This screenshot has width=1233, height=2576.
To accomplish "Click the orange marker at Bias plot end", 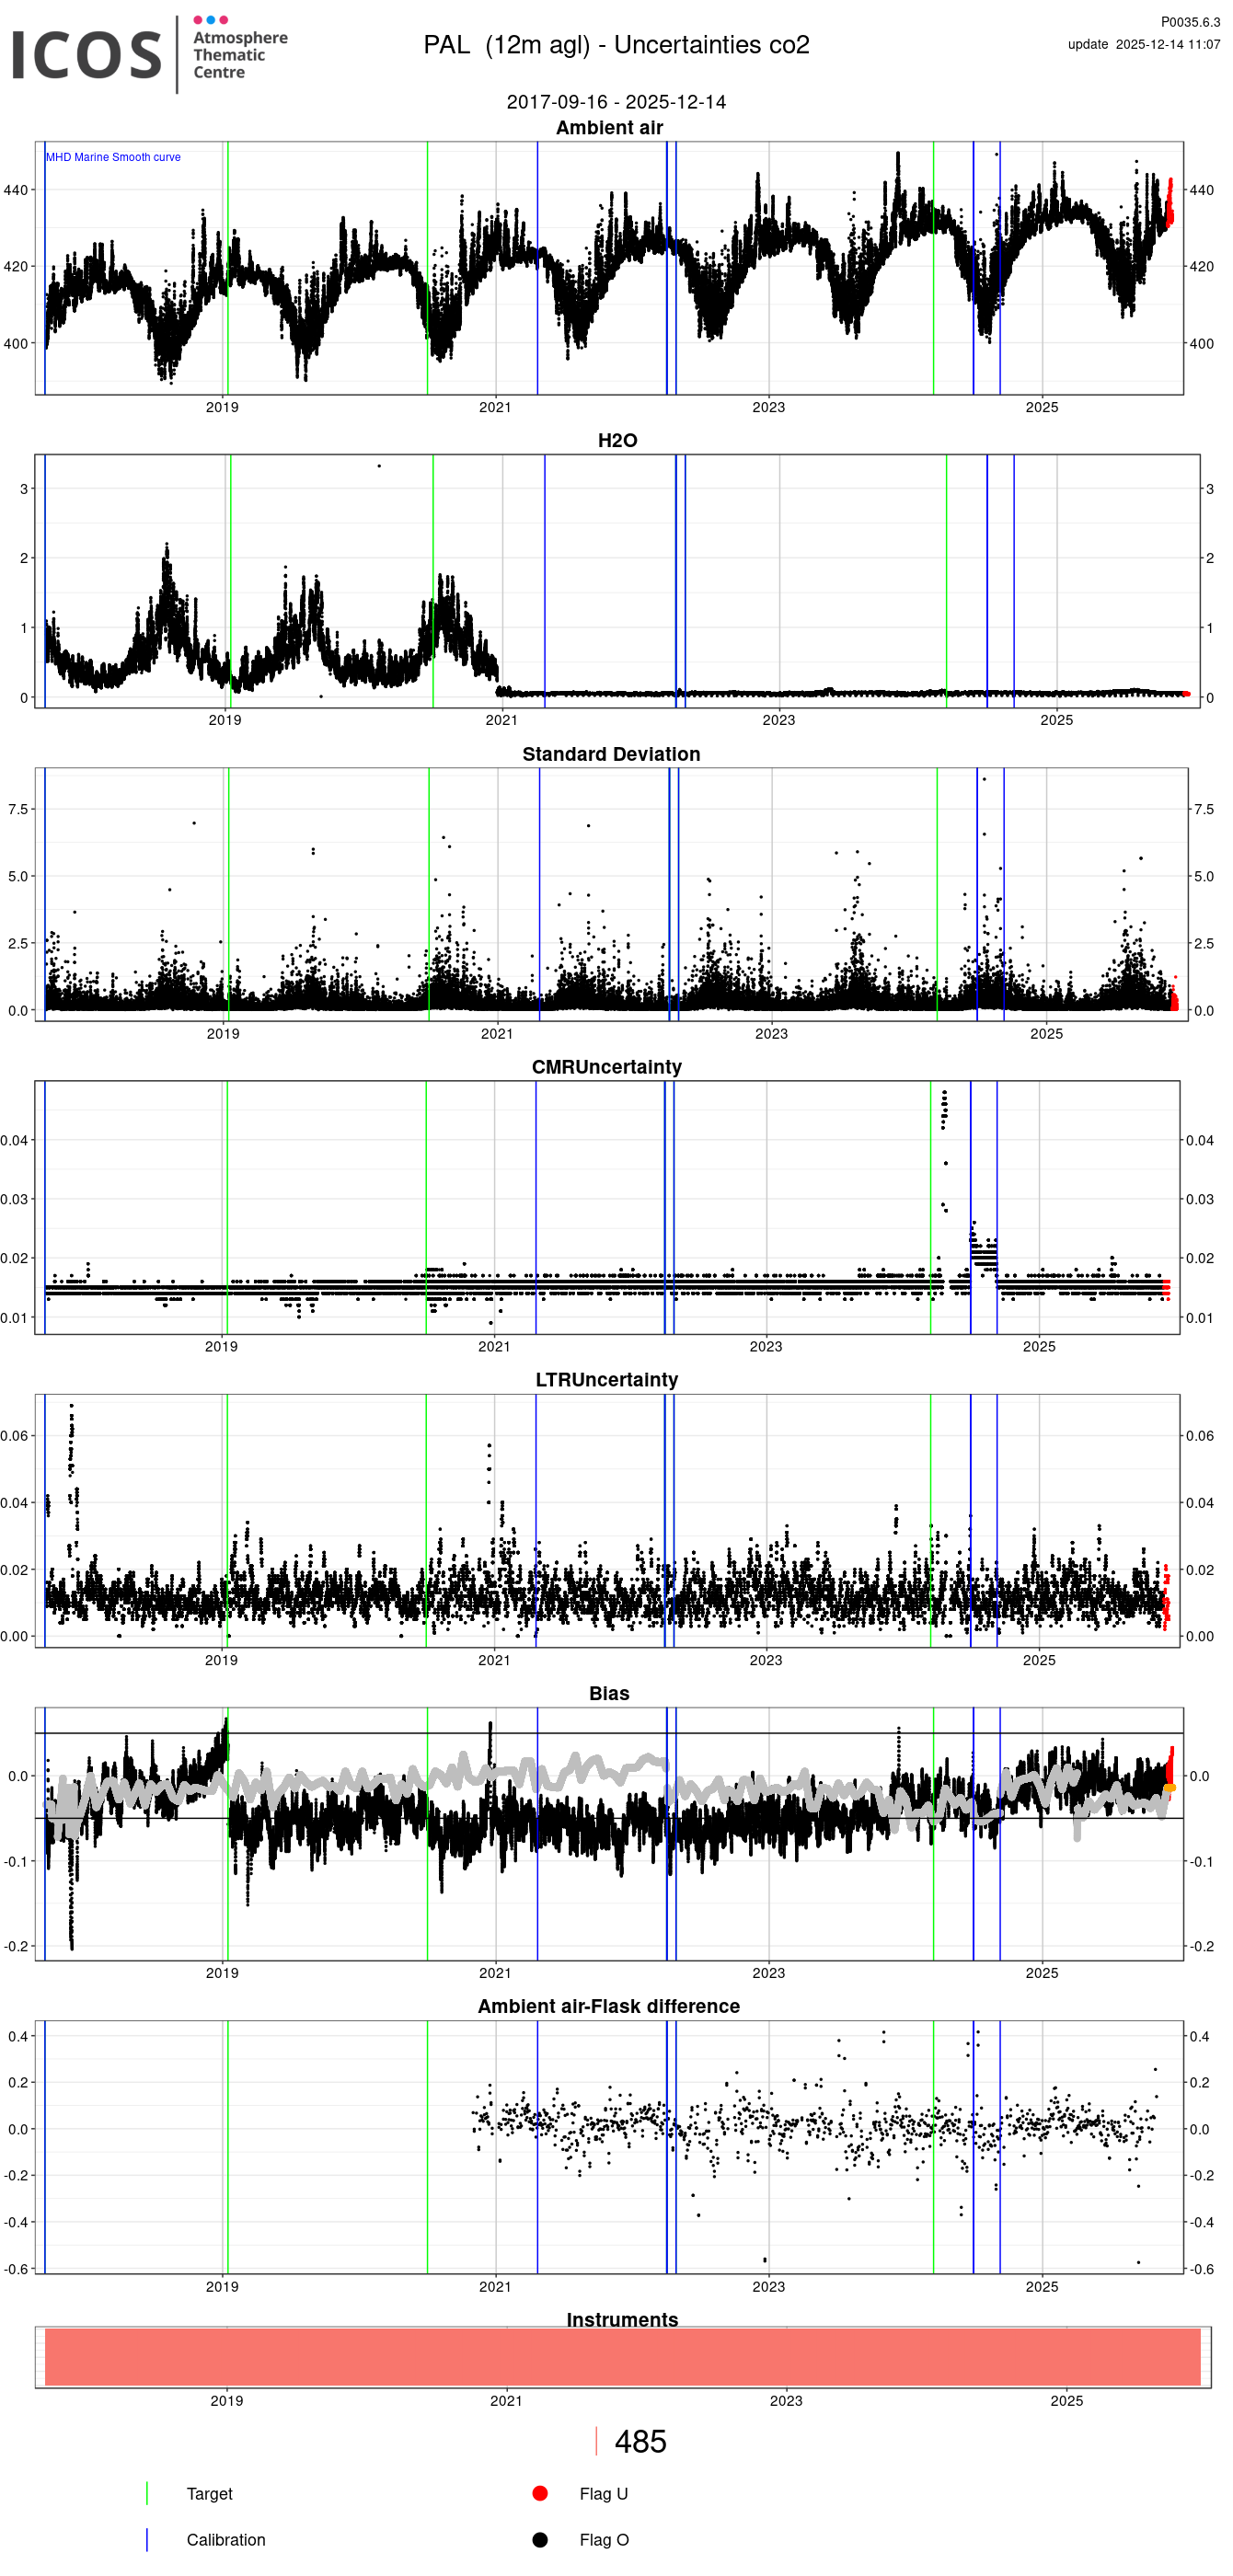I will (x=1169, y=1788).
